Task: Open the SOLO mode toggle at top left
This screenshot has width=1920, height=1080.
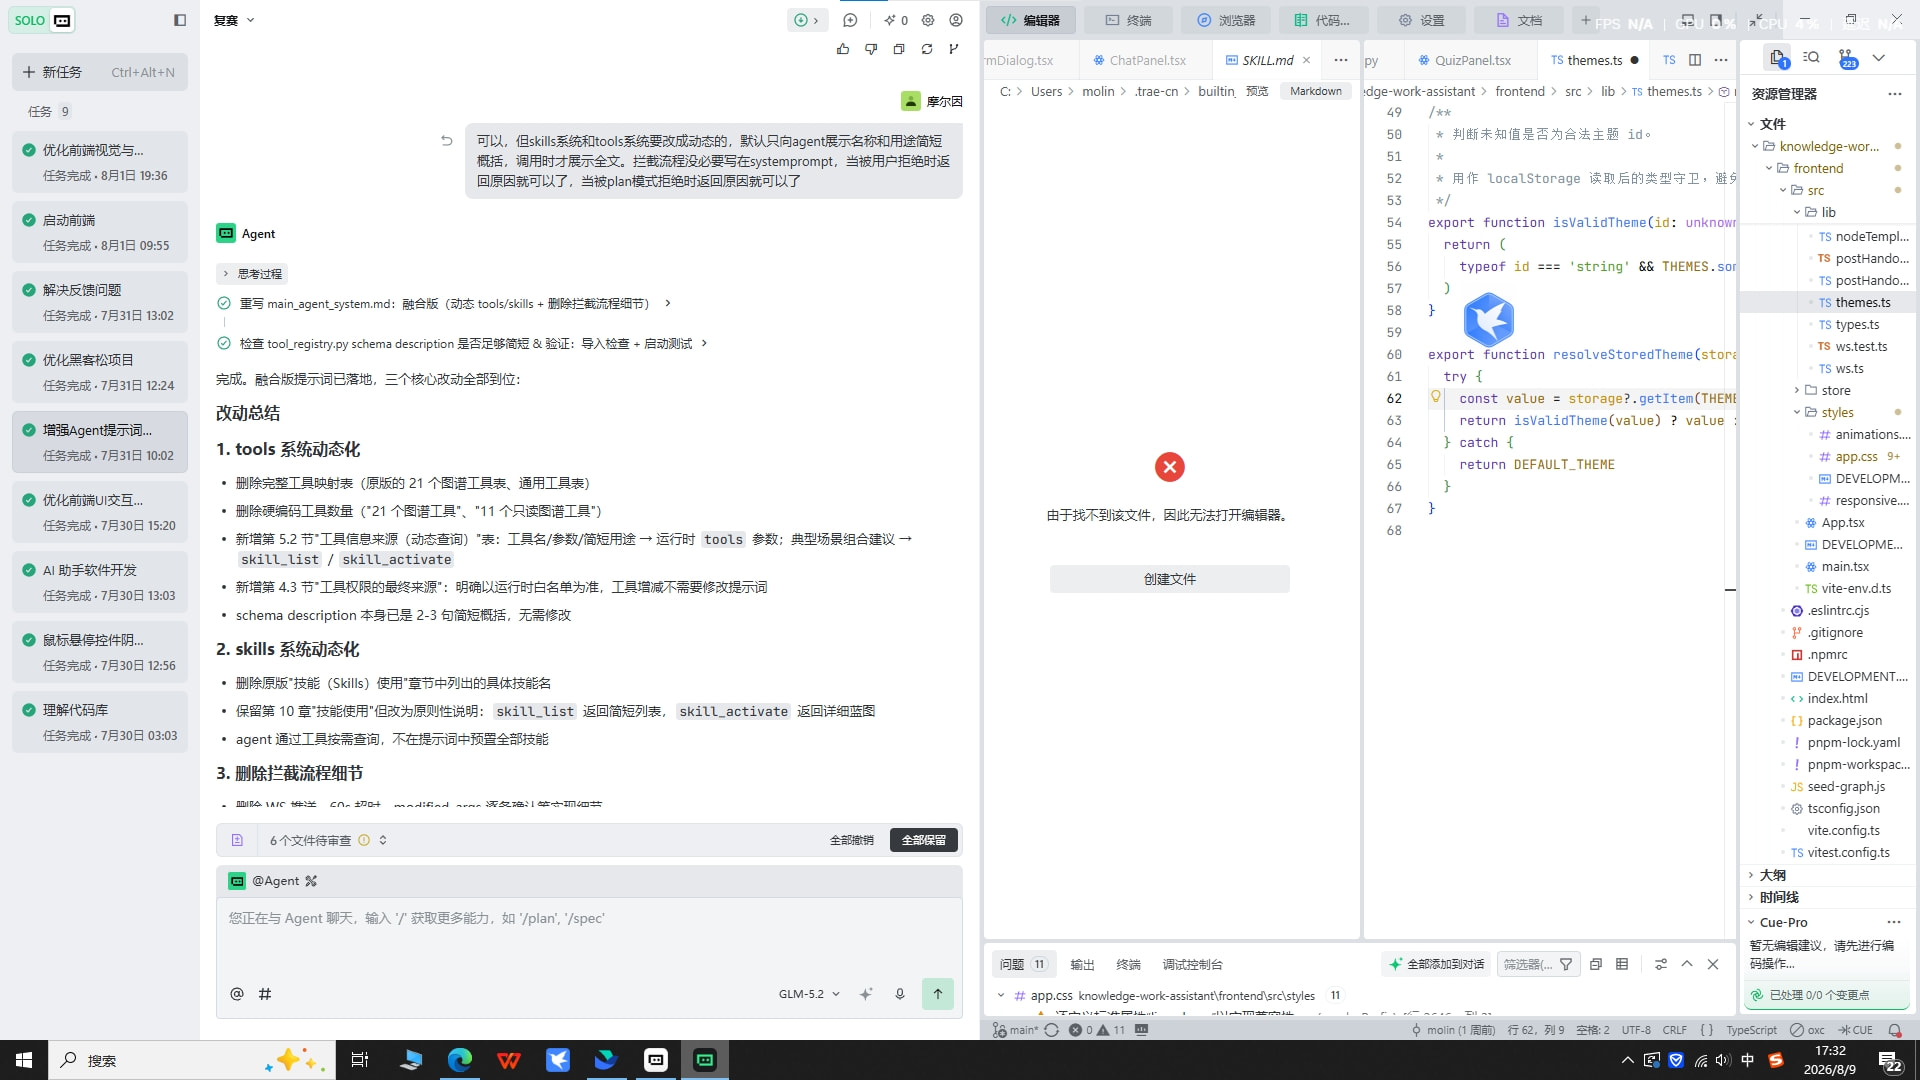Action: coord(42,20)
